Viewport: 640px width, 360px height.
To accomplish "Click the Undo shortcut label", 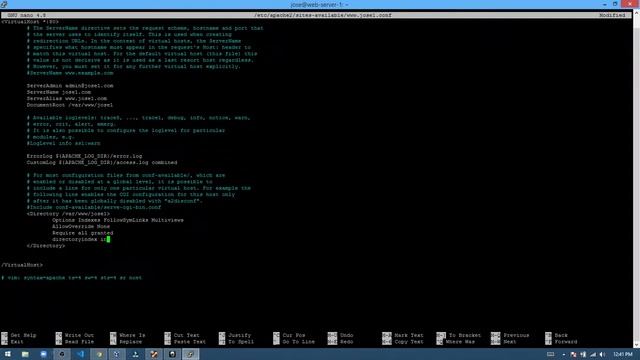I will (347, 335).
